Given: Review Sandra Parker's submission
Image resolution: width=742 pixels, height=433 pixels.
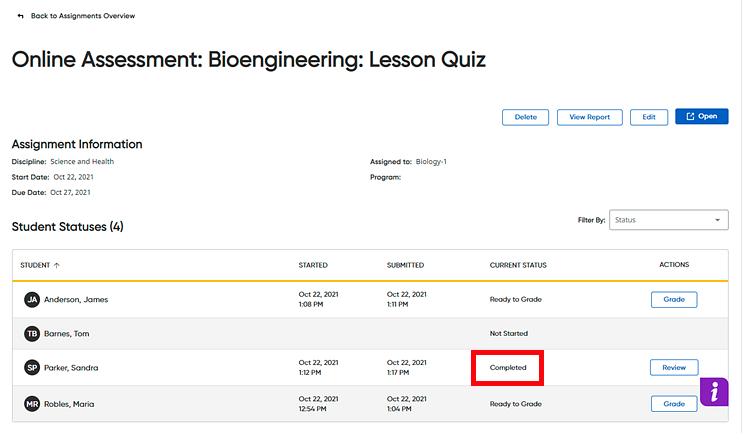Looking at the screenshot, I should [674, 368].
